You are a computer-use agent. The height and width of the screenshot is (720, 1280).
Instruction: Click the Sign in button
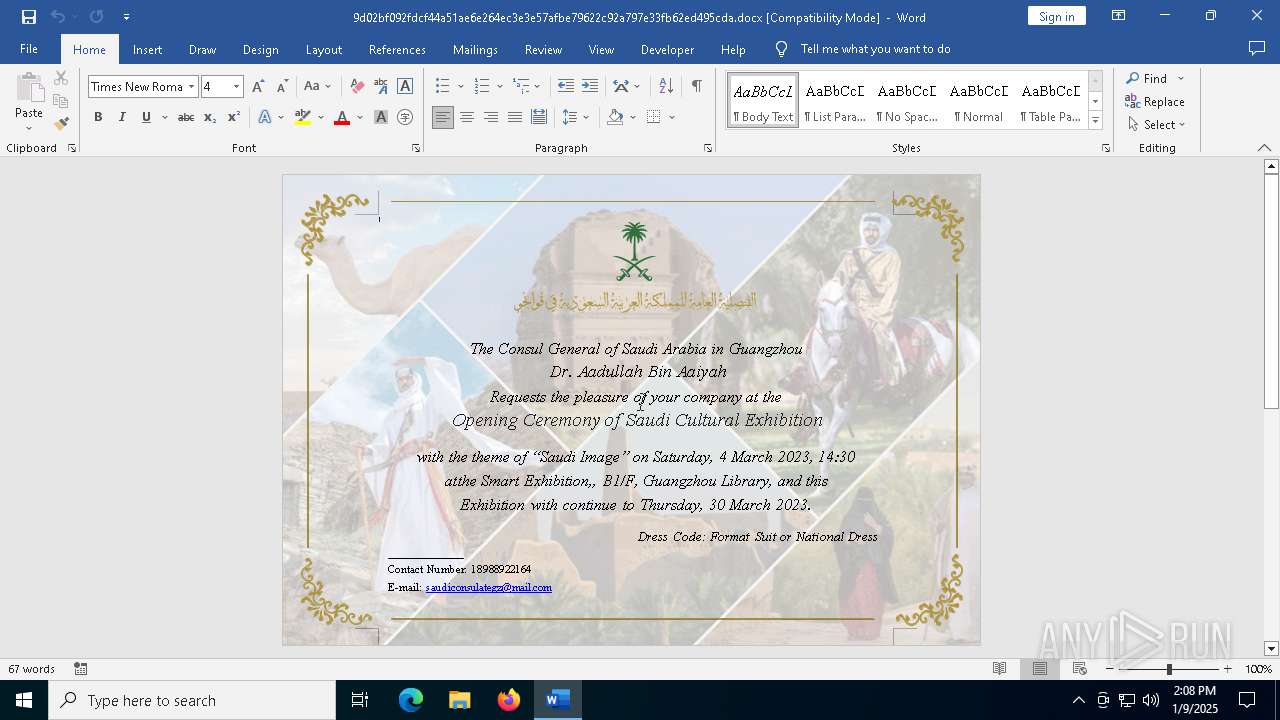coord(1056,16)
